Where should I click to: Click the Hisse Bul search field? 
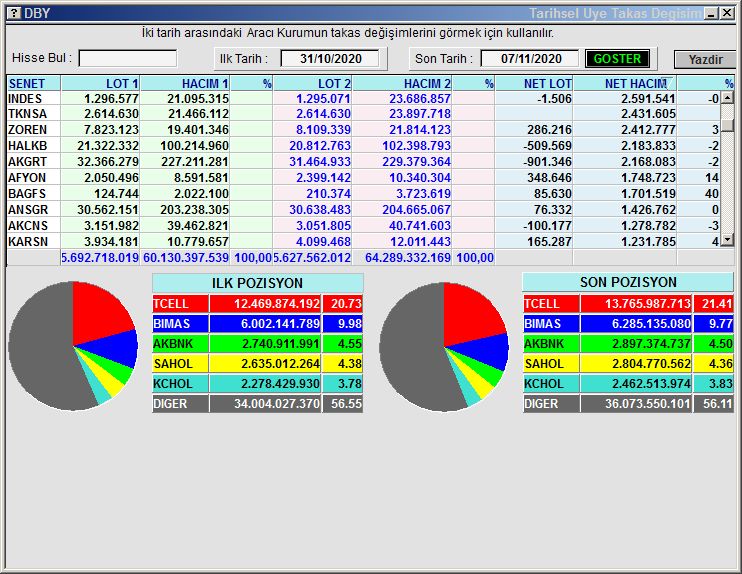pos(127,59)
